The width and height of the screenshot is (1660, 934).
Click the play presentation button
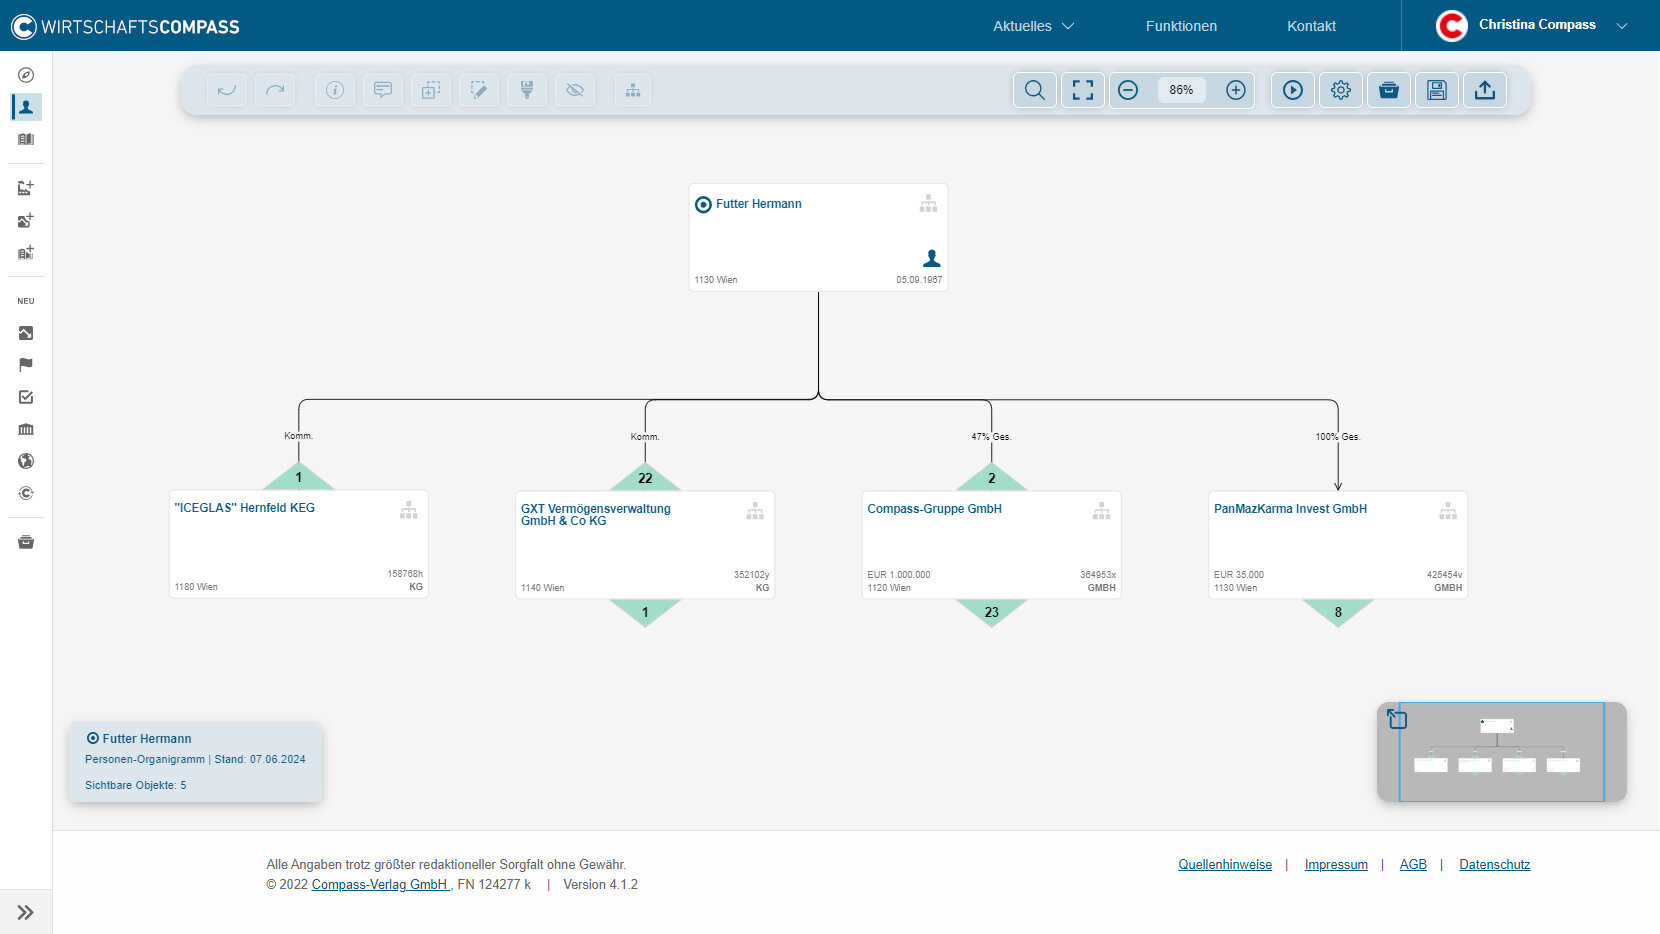(1293, 90)
